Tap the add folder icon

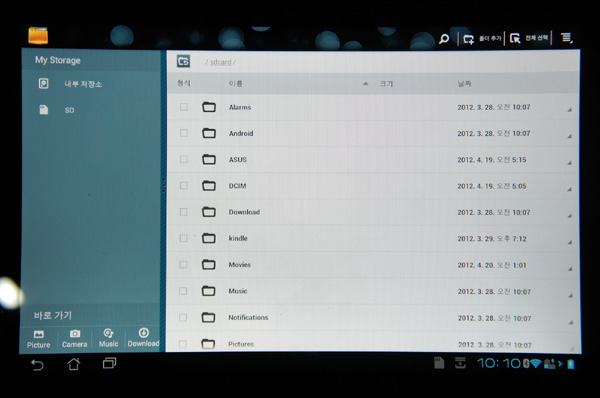[x=469, y=39]
